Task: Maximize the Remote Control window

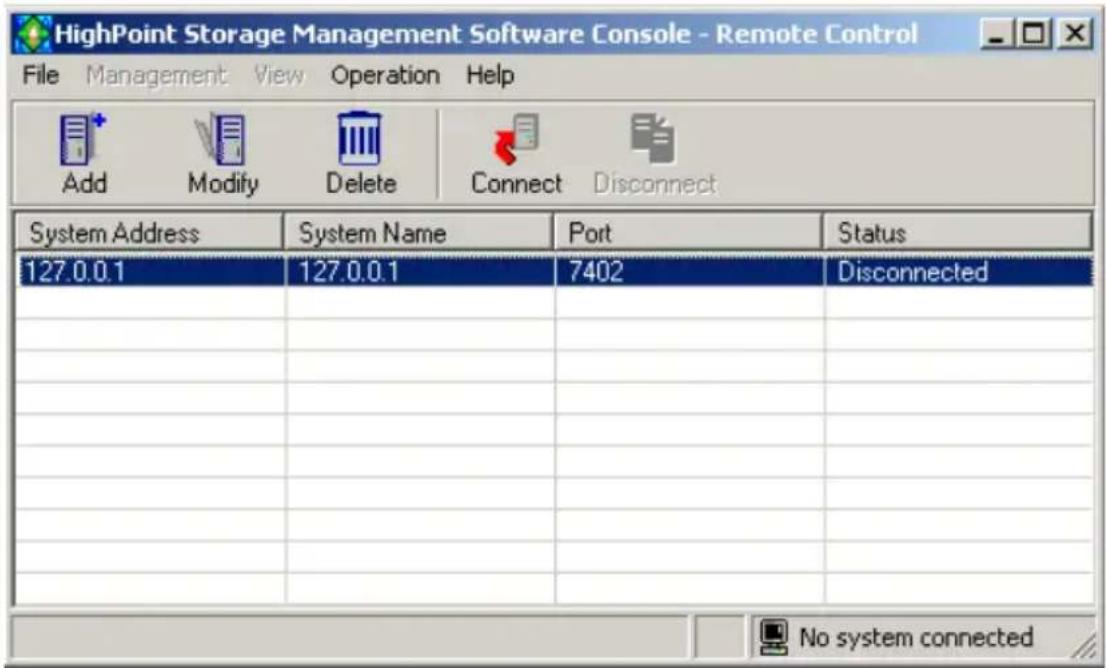Action: point(1034,33)
